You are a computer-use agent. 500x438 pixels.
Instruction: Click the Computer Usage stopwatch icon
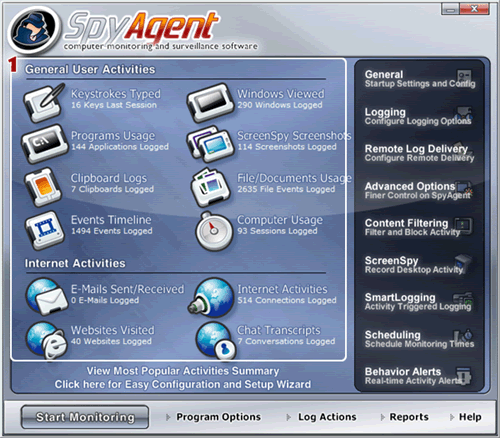(x=214, y=231)
